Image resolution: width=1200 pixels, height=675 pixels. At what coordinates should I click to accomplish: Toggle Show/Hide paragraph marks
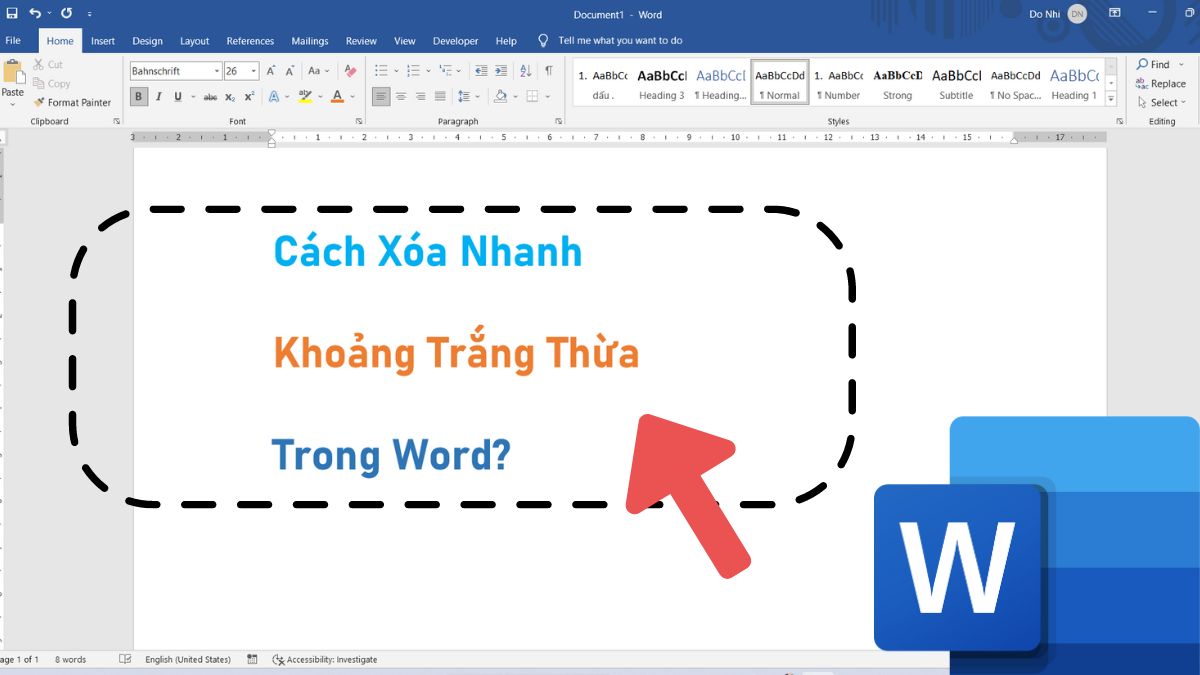pos(549,71)
